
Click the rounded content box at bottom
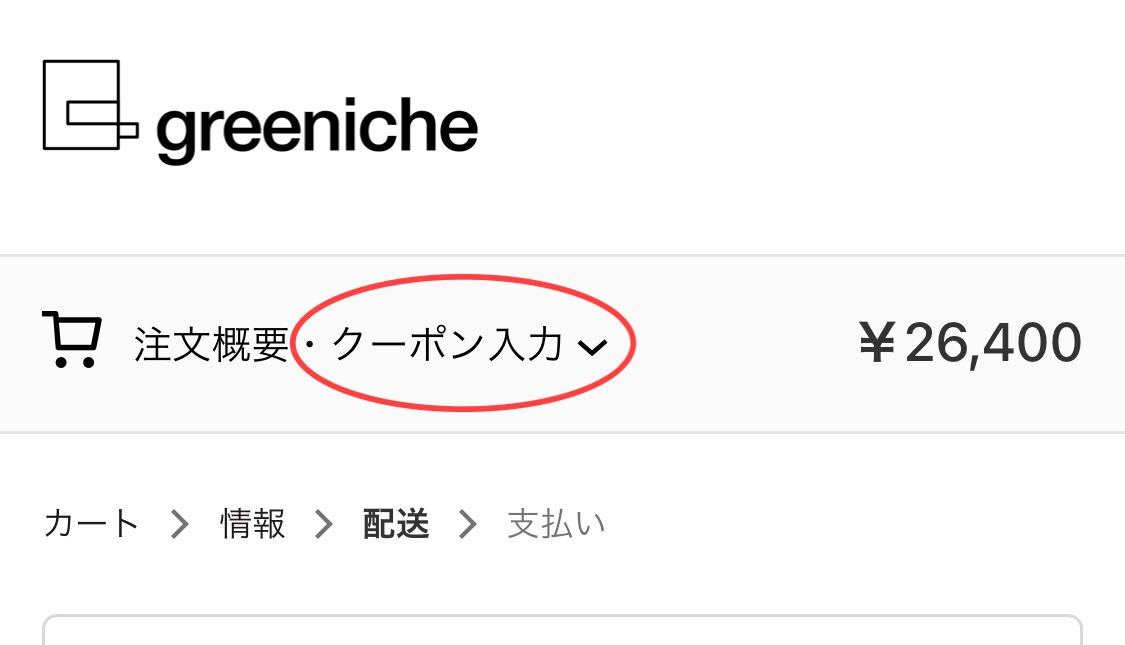[x=562, y=630]
